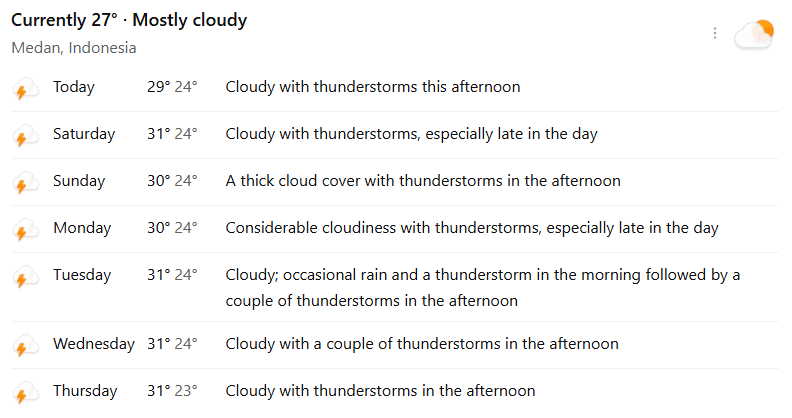The height and width of the screenshot is (418, 792).
Task: Click the thunderstorm icon beside Today
Action: pyautogui.click(x=25, y=89)
